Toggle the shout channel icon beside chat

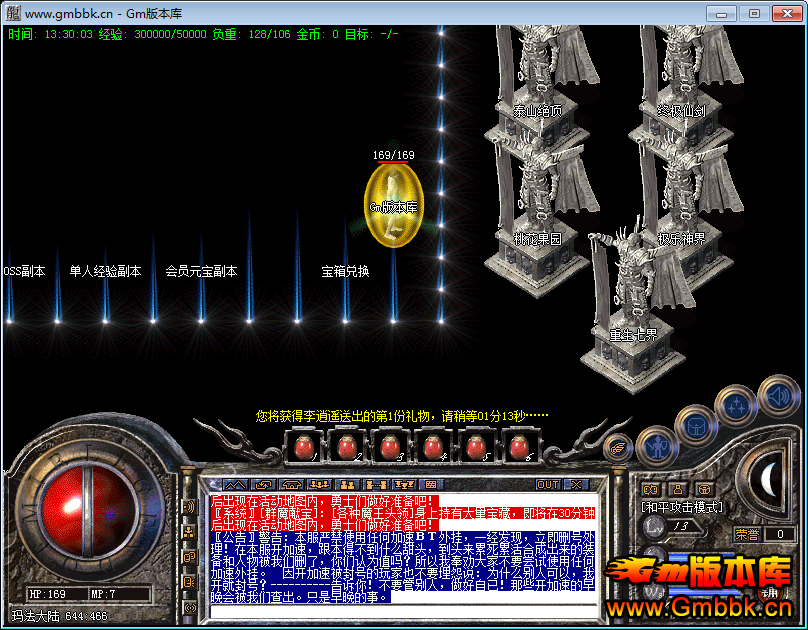(190, 507)
